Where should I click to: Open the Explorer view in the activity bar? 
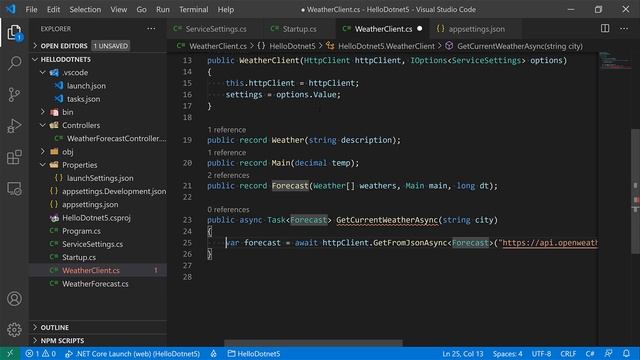pyautogui.click(x=14, y=32)
